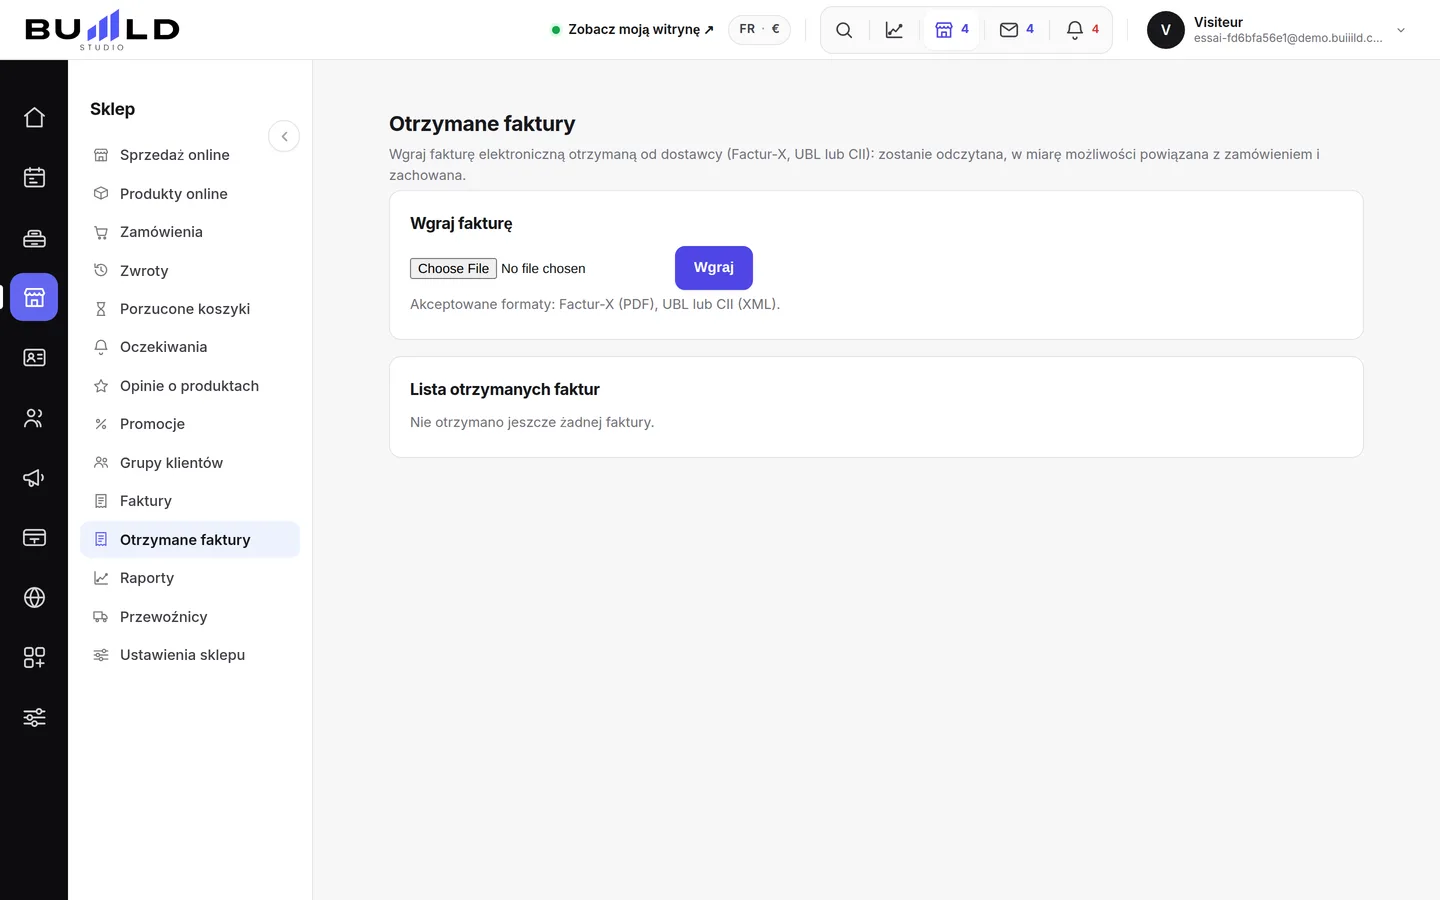Open the sliders settings icon in dark sidebar
The height and width of the screenshot is (900, 1440).
pos(34,717)
